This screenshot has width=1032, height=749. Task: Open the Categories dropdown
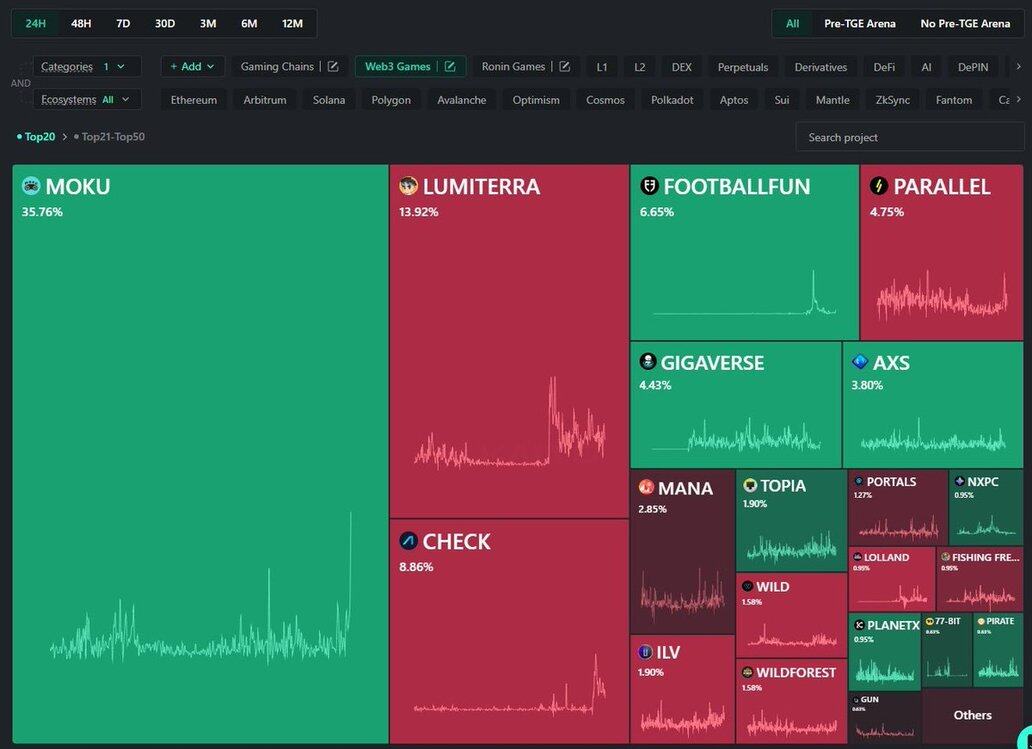tap(86, 67)
